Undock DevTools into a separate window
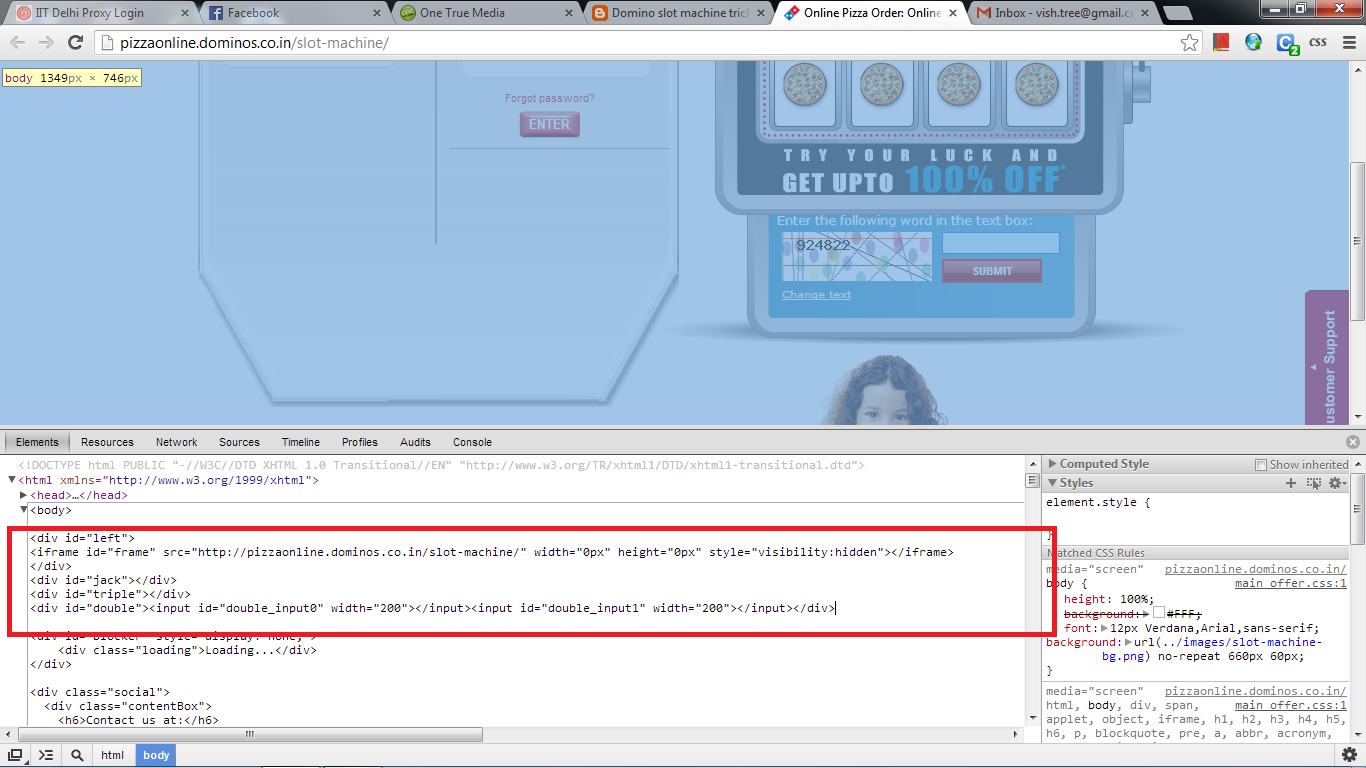This screenshot has width=1366, height=768. (16, 755)
